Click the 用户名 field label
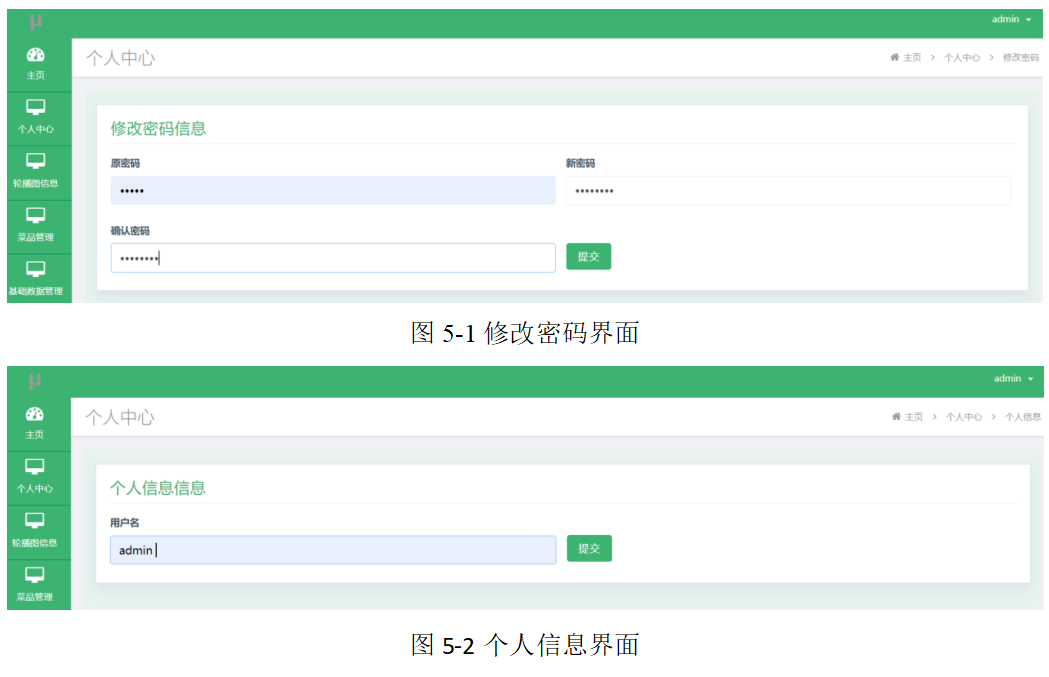 [124, 522]
